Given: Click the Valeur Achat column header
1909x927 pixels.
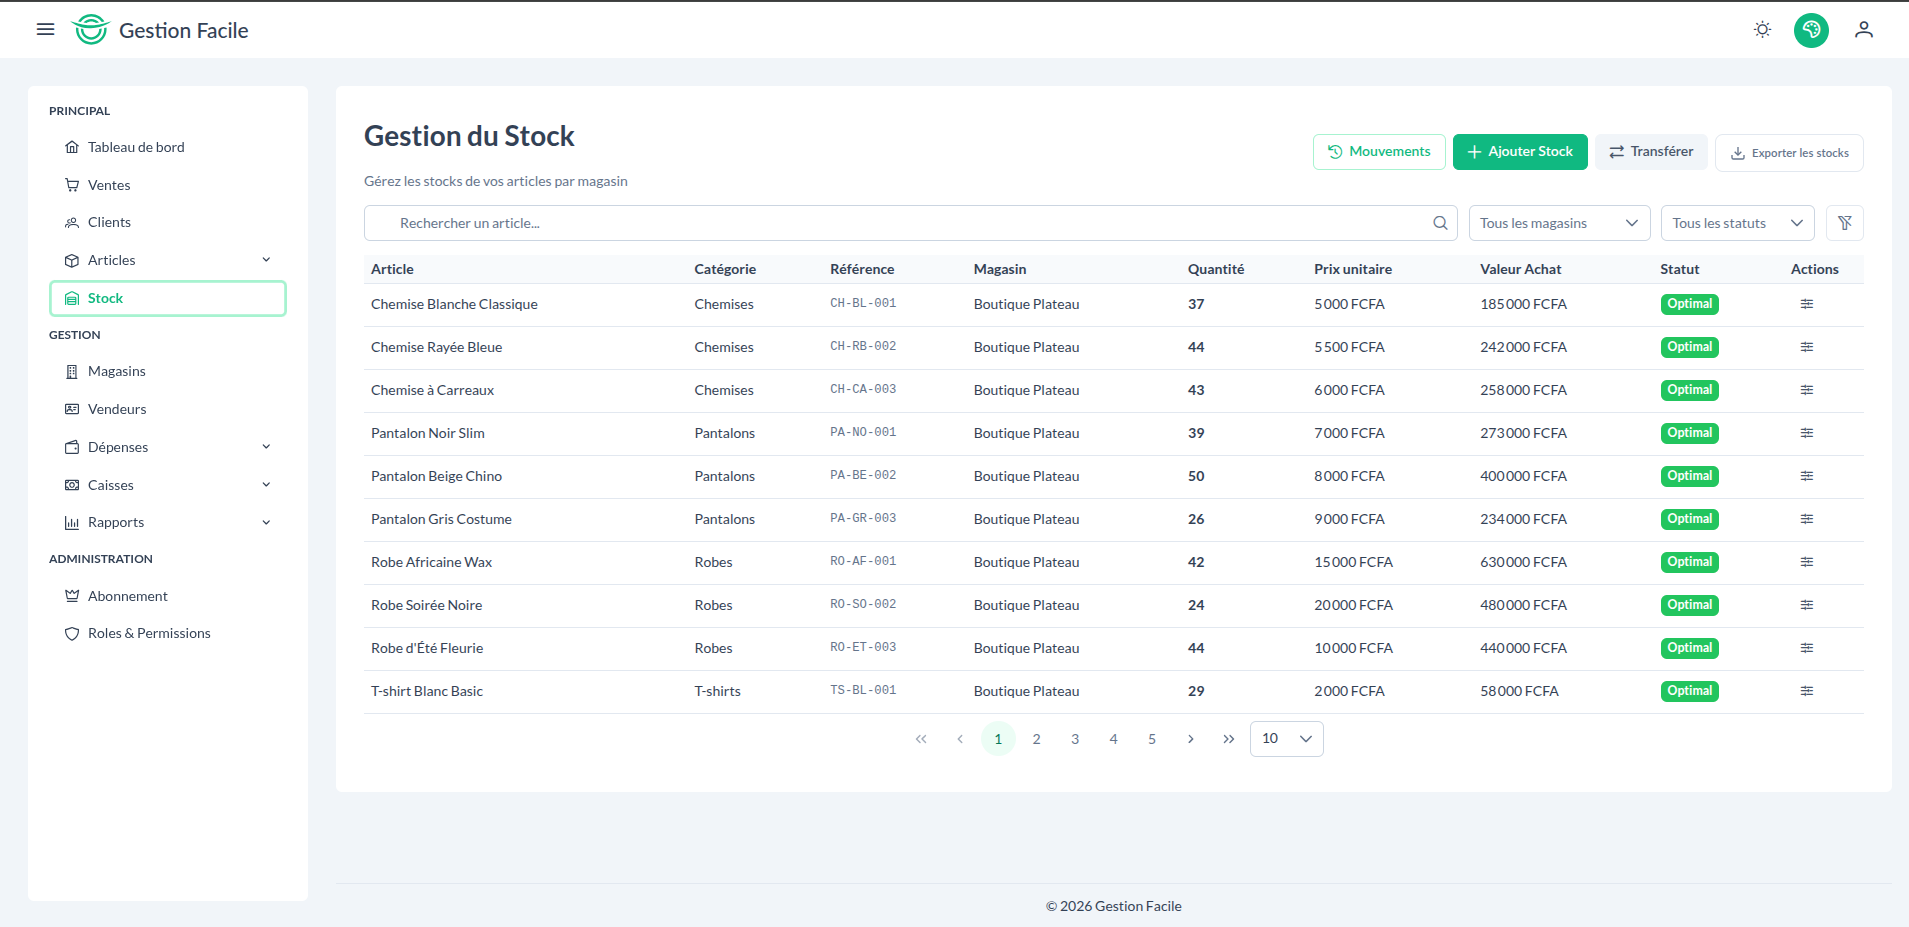Looking at the screenshot, I should point(1520,269).
